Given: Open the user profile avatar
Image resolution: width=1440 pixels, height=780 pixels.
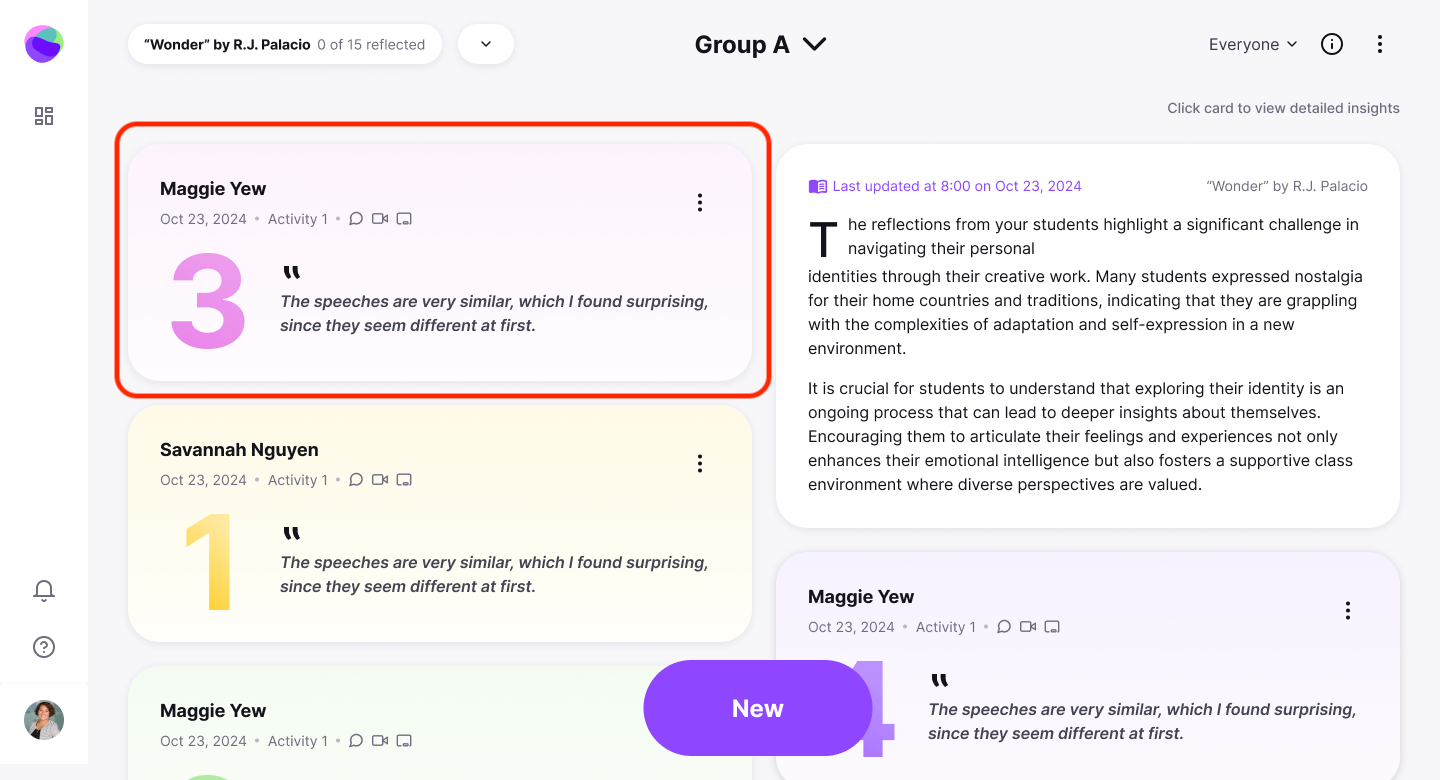Looking at the screenshot, I should (44, 720).
